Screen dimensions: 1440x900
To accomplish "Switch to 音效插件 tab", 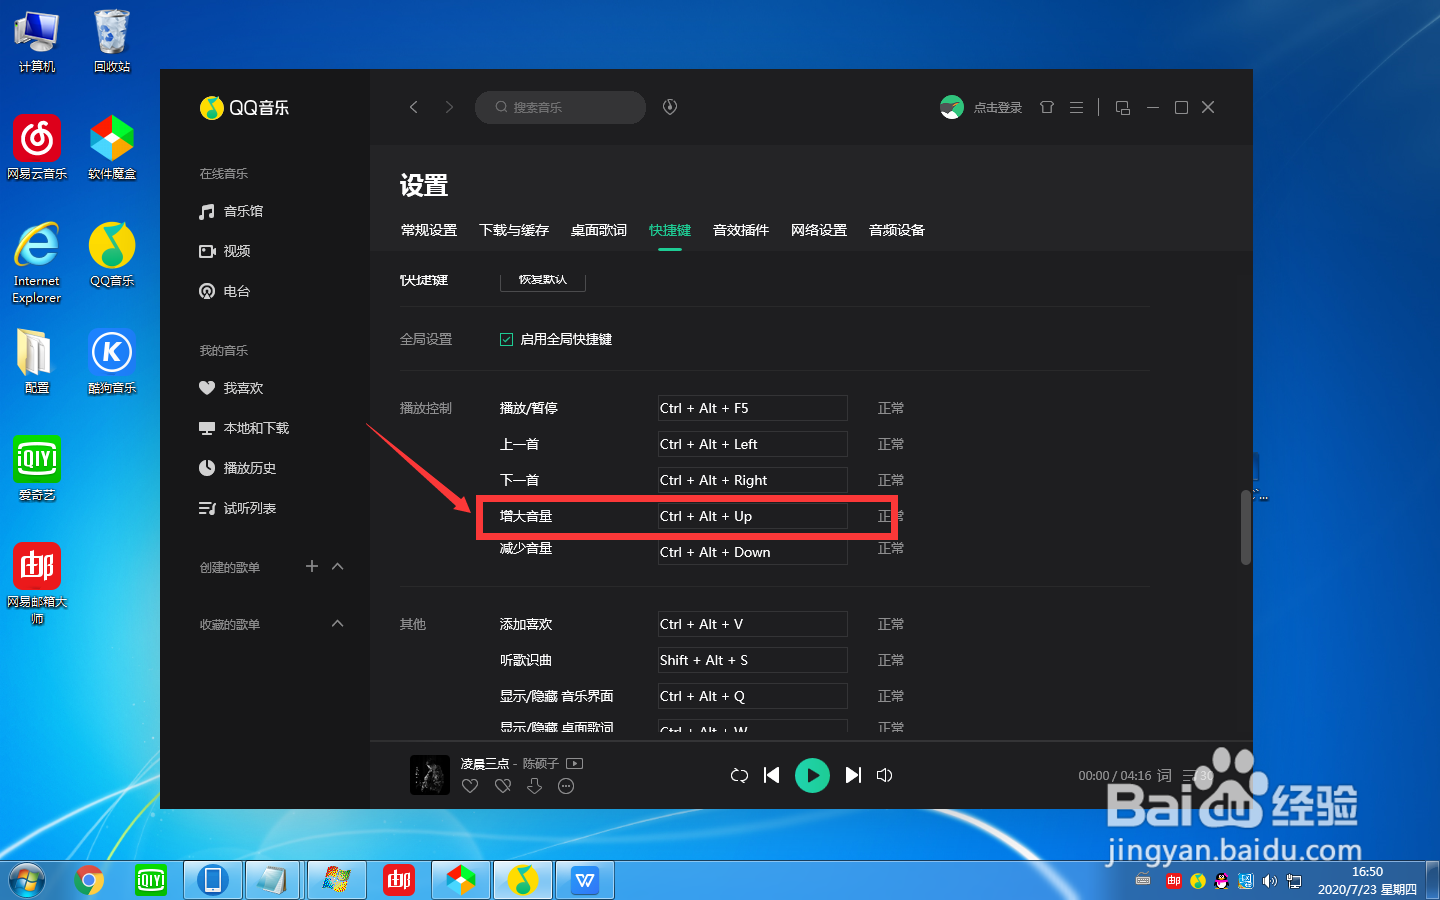I will coord(741,230).
